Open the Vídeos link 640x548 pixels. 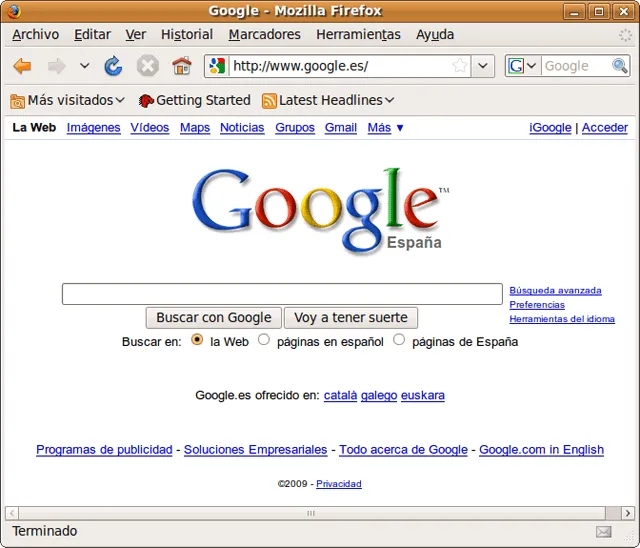coord(150,128)
